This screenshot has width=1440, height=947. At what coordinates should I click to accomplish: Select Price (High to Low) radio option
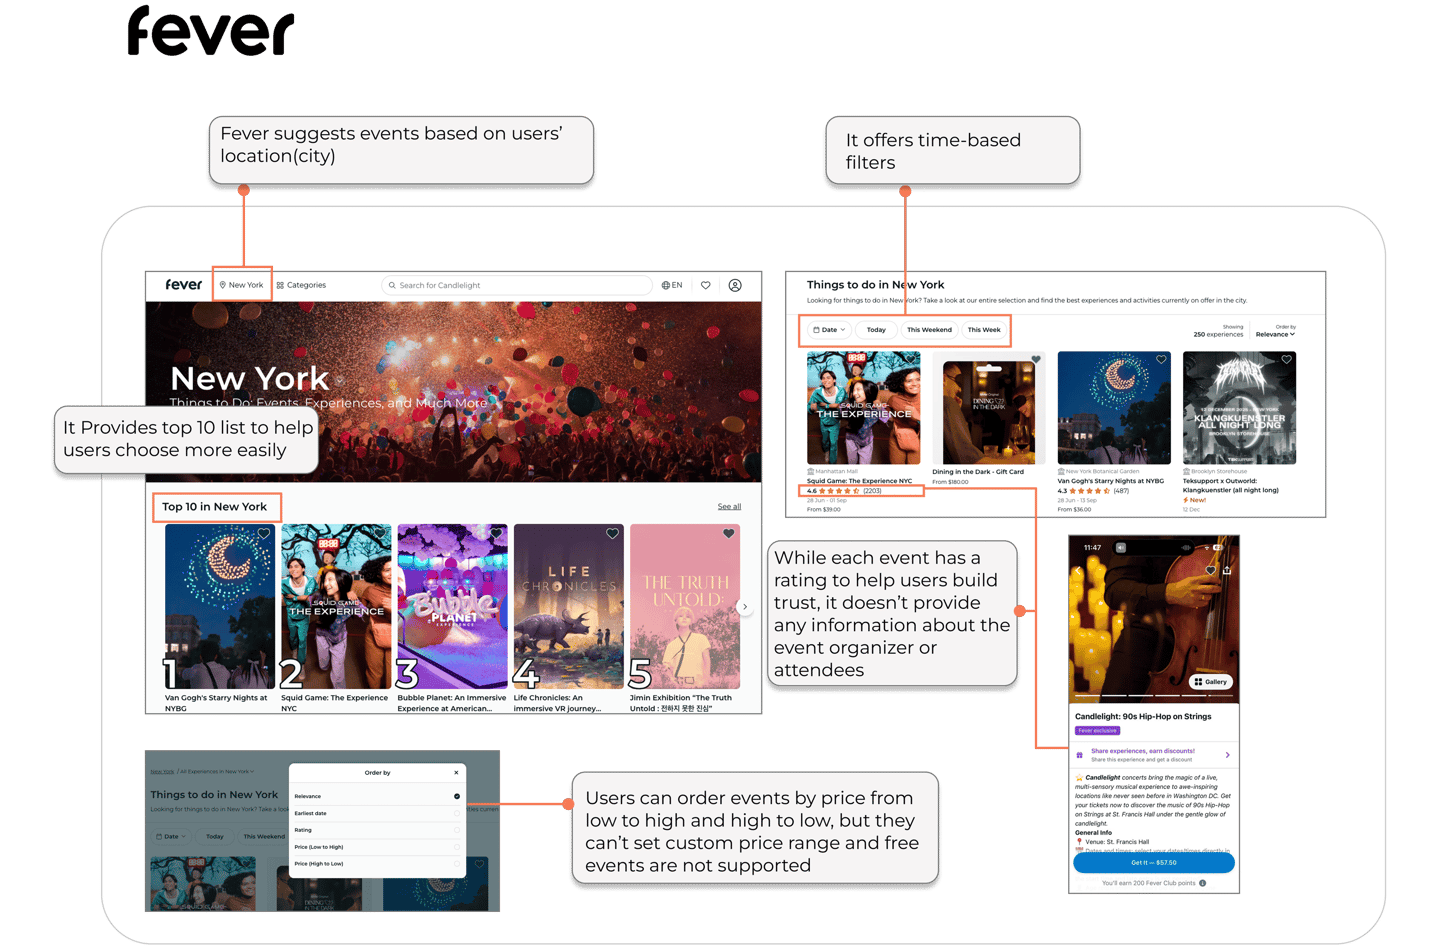click(x=457, y=864)
